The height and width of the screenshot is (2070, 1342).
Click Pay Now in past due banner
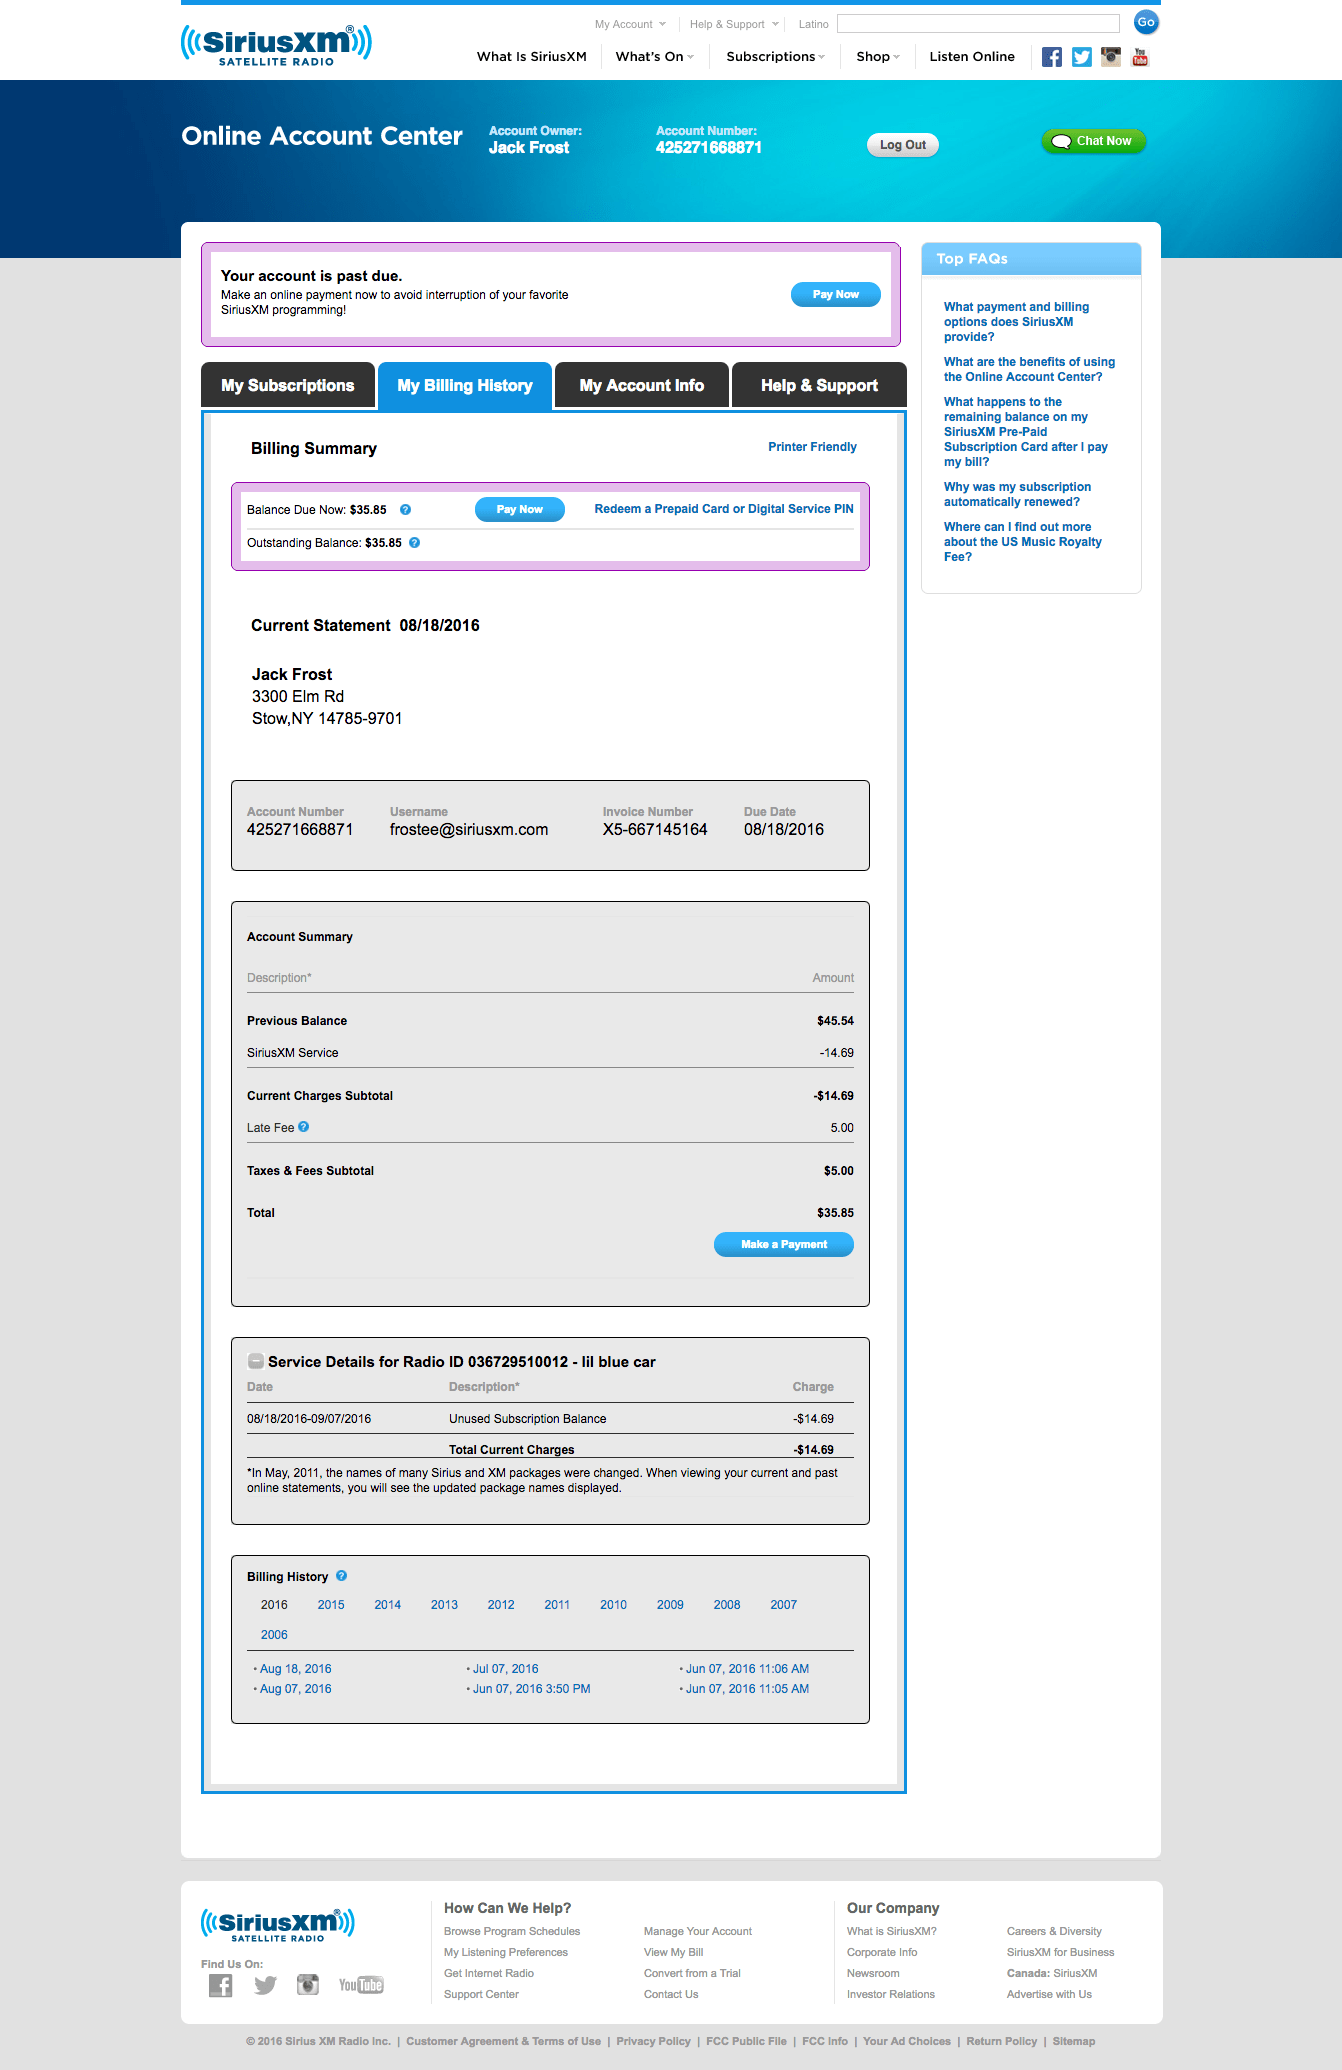836,294
